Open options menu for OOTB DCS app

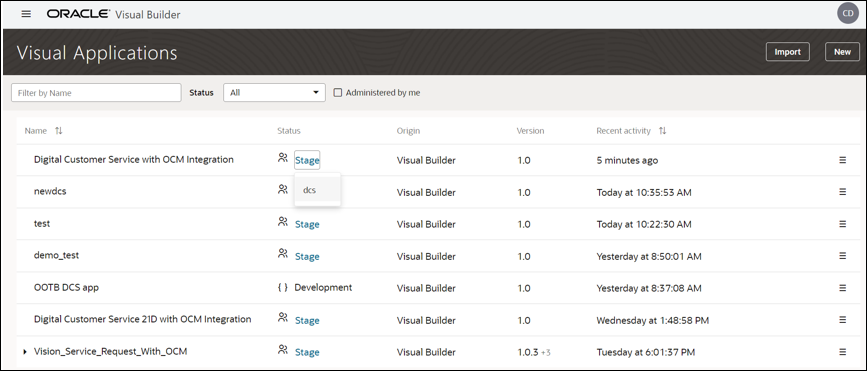click(x=843, y=288)
